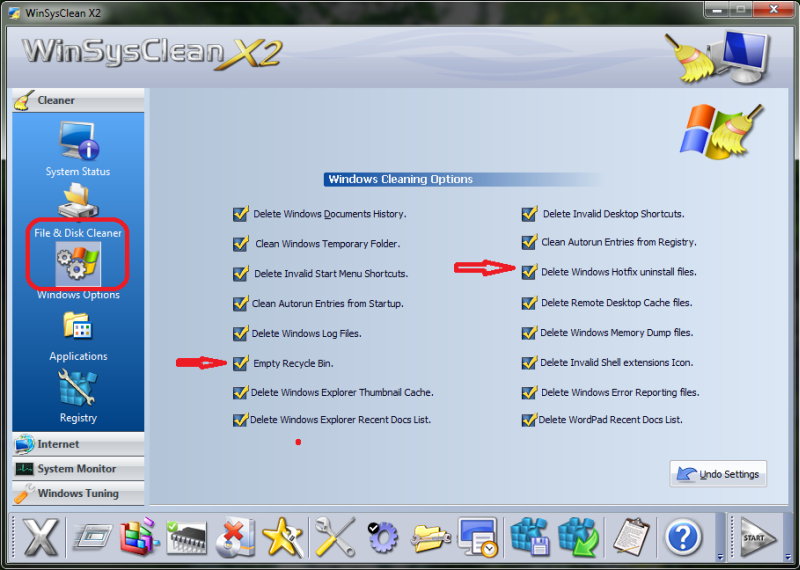The width and height of the screenshot is (800, 570).
Task: Open the blue question mark help icon
Action: coord(683,537)
